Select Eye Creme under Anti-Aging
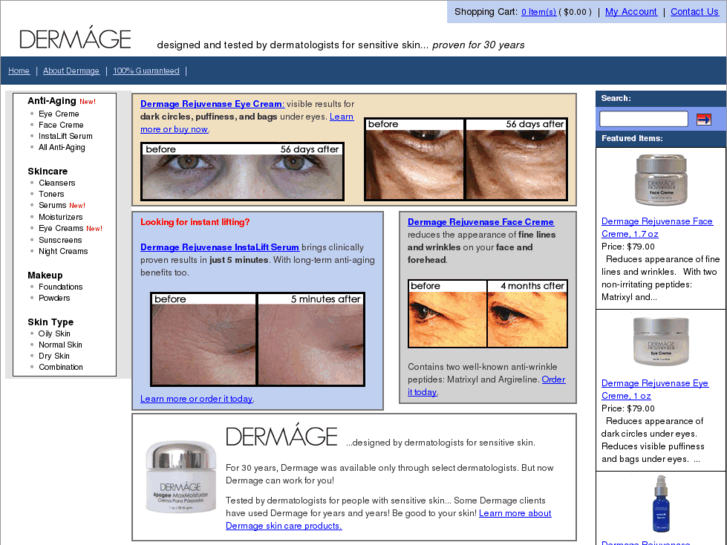This screenshot has height=545, width=727. click(x=58, y=114)
